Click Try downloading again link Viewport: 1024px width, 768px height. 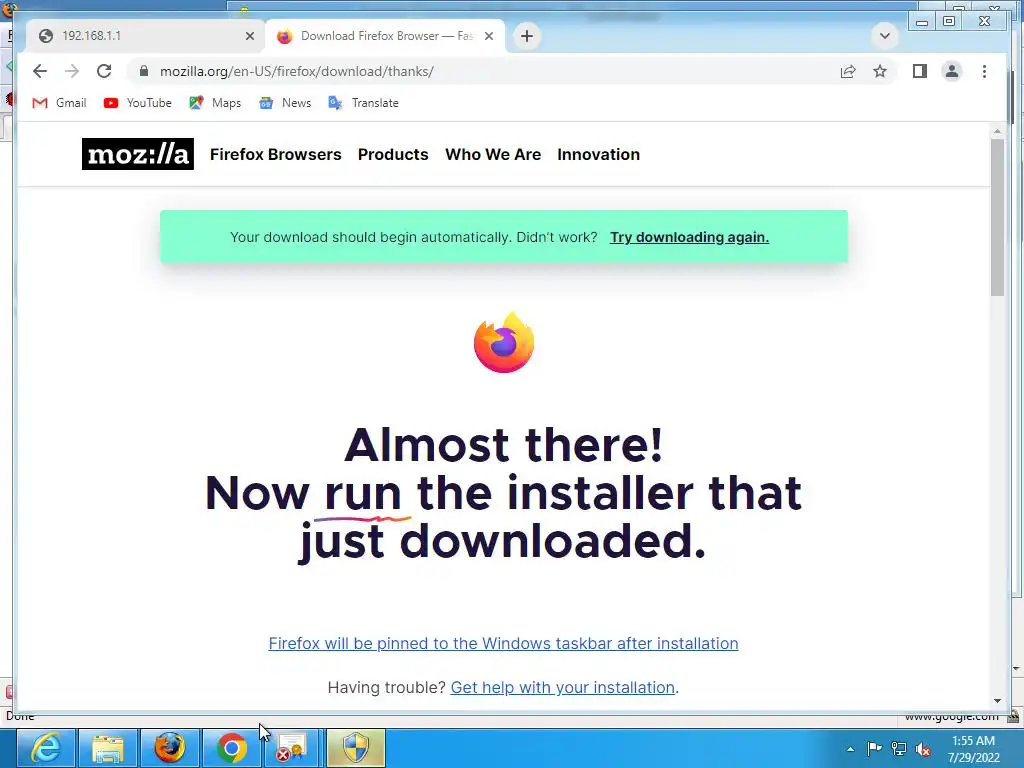point(689,237)
